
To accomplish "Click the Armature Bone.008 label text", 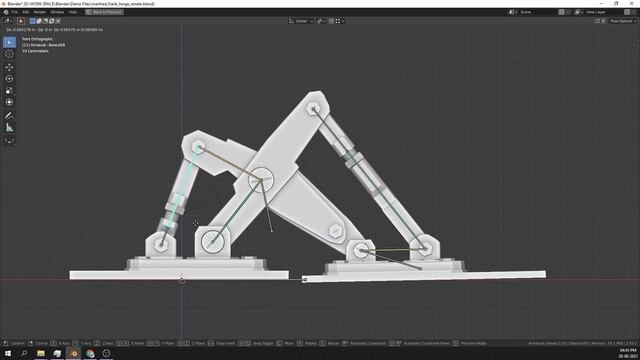I will 44,45.
